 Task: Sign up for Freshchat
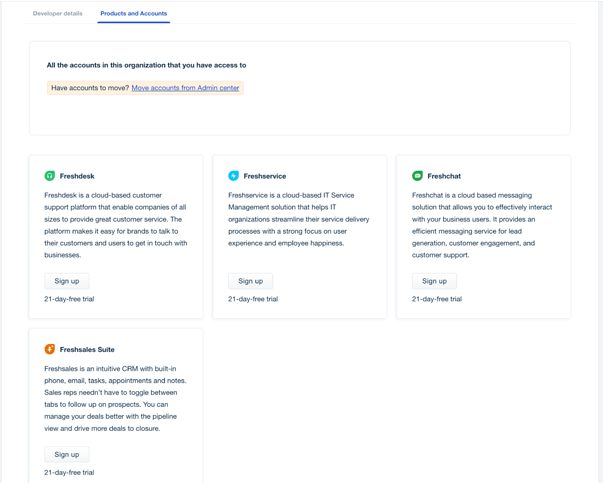[x=435, y=281]
